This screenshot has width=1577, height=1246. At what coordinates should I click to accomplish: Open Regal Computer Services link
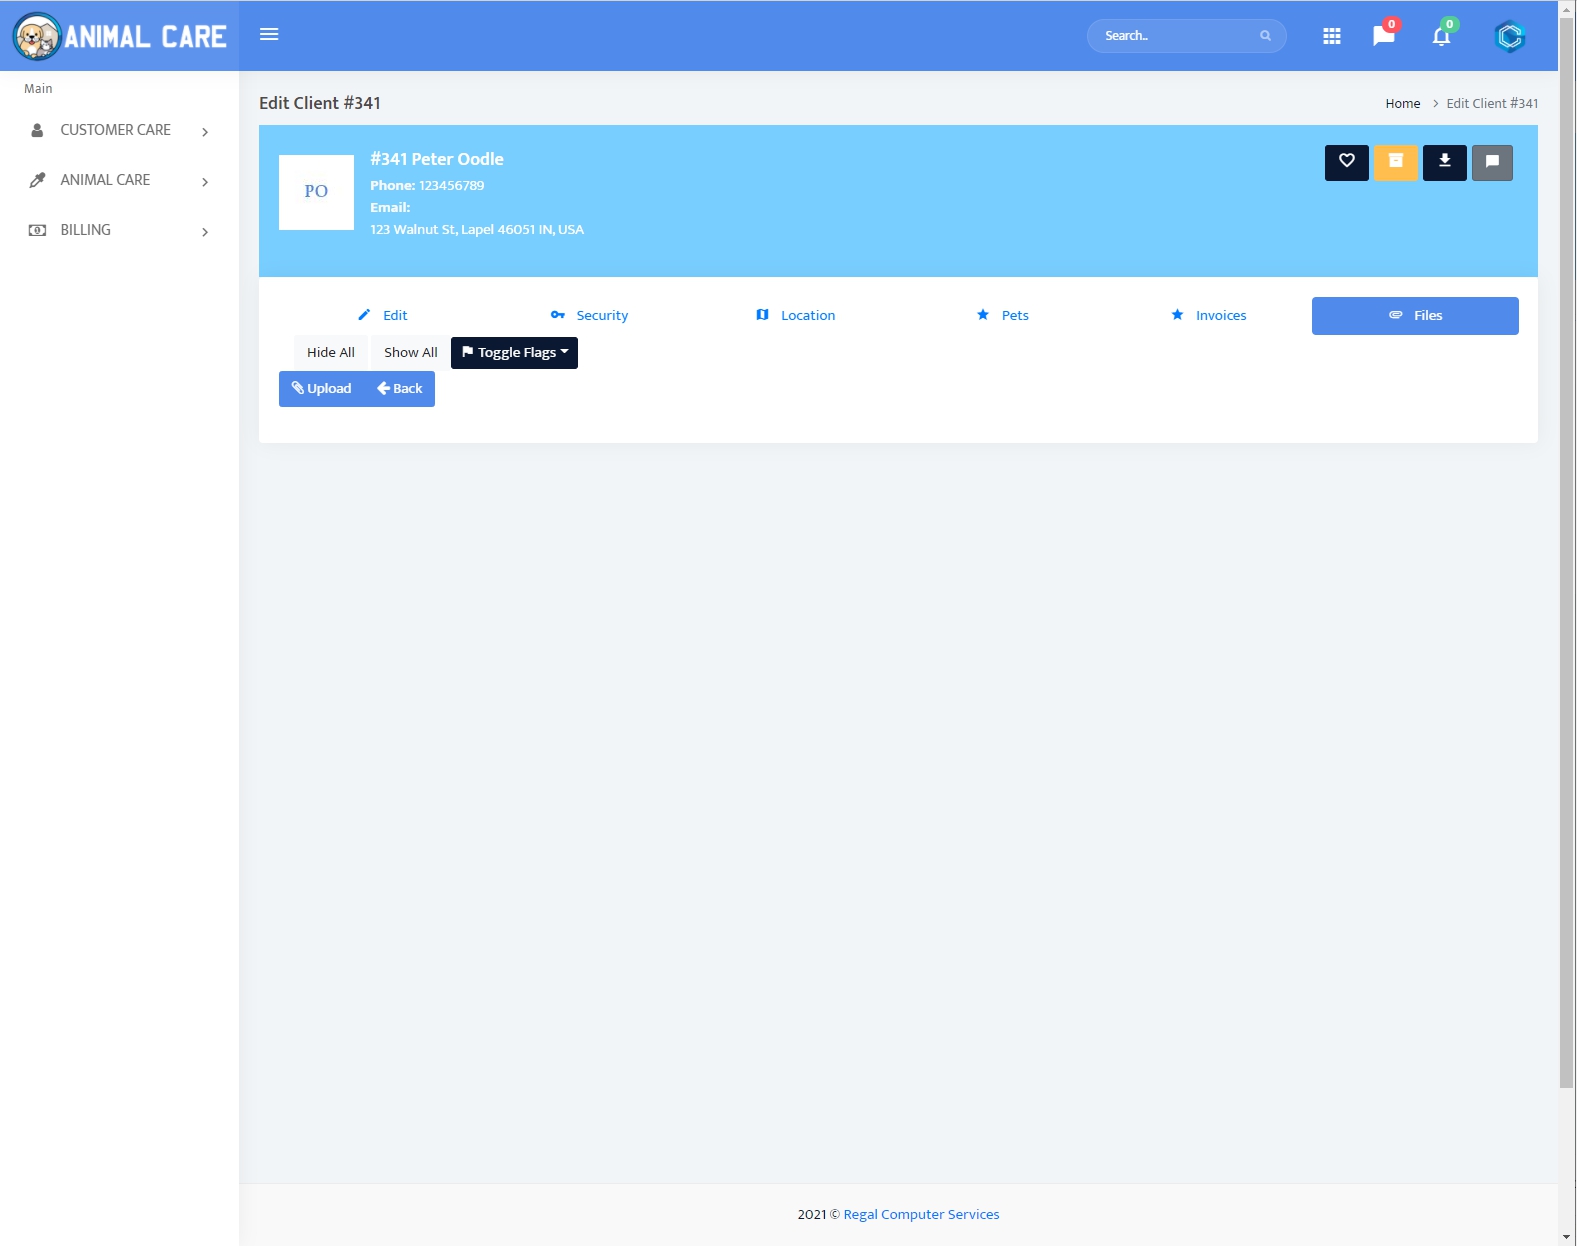pos(921,1214)
